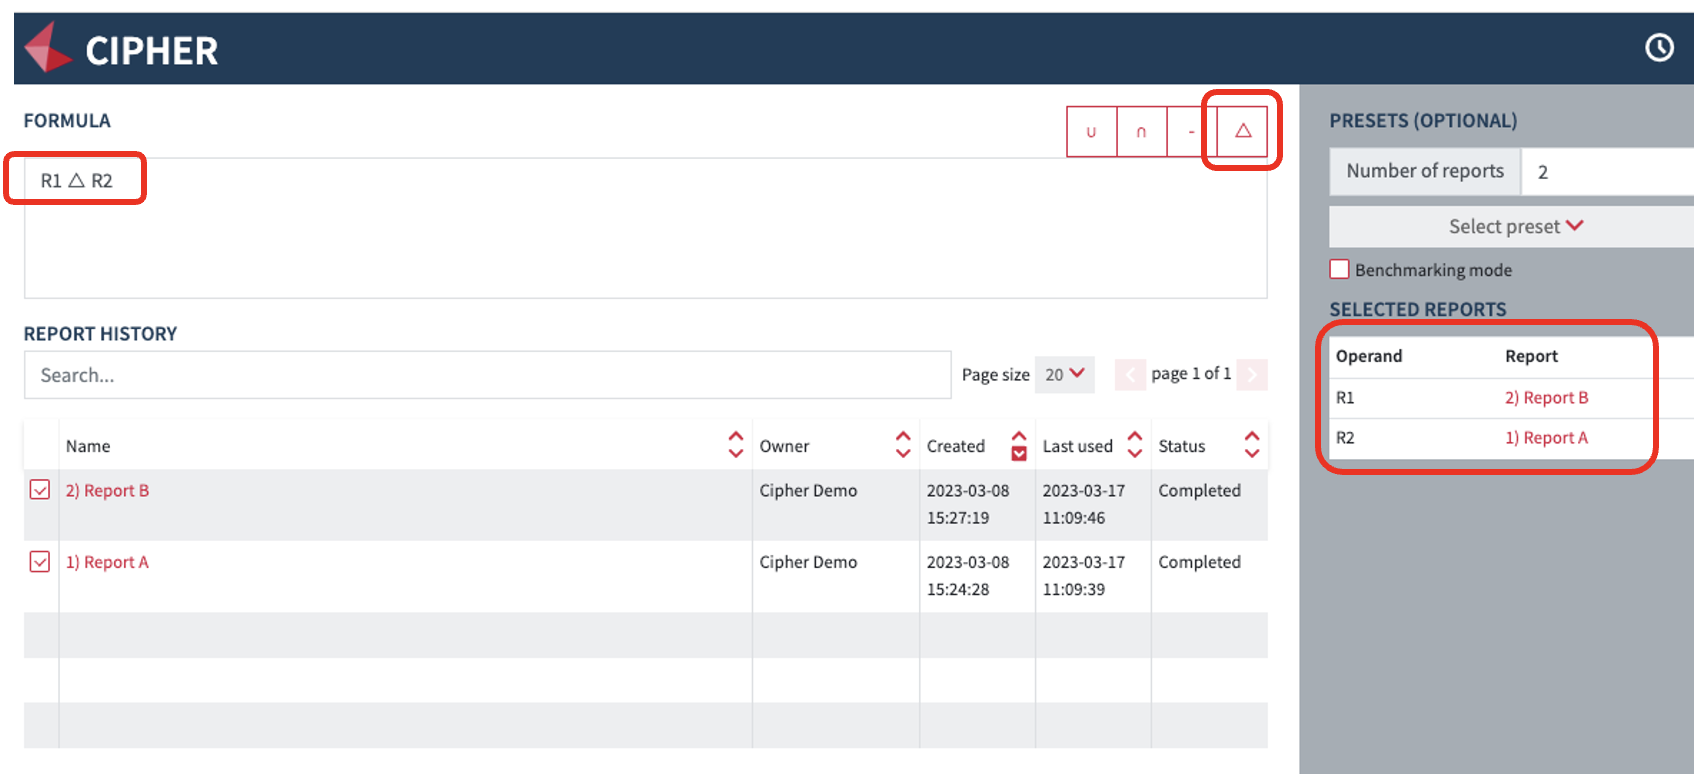This screenshot has width=1700, height=780.
Task: Focus the report history Search field
Action: click(487, 375)
